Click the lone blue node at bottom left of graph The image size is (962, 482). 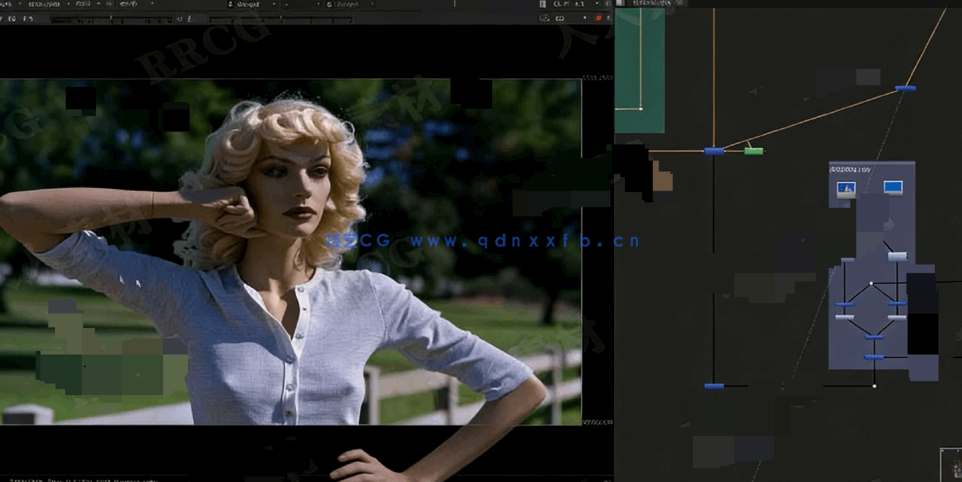point(713,385)
